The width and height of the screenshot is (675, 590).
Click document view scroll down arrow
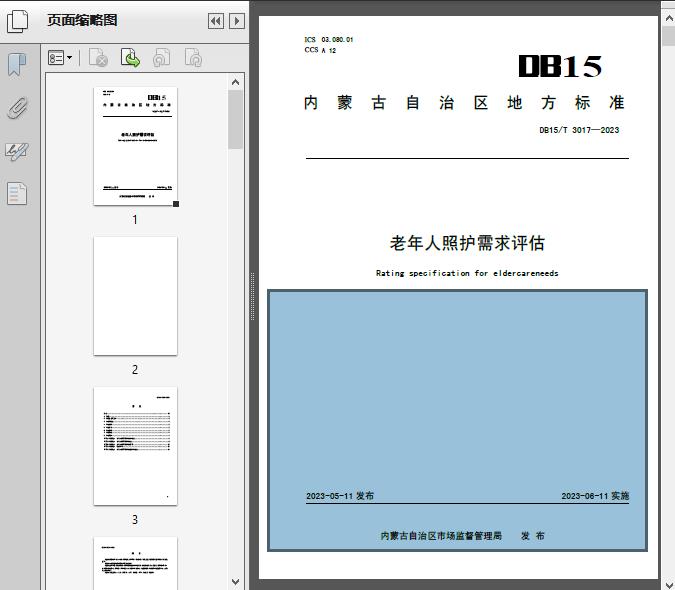pyautogui.click(x=669, y=583)
